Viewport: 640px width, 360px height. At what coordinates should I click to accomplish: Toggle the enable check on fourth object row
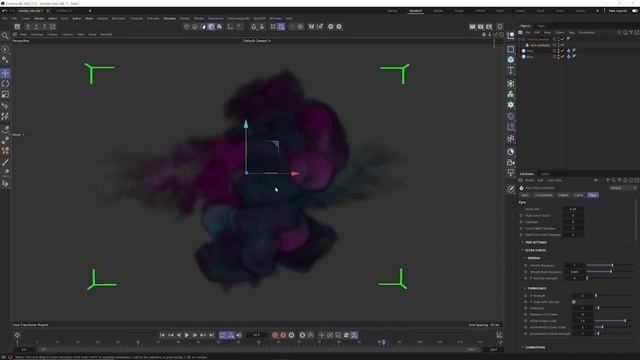point(562,56)
